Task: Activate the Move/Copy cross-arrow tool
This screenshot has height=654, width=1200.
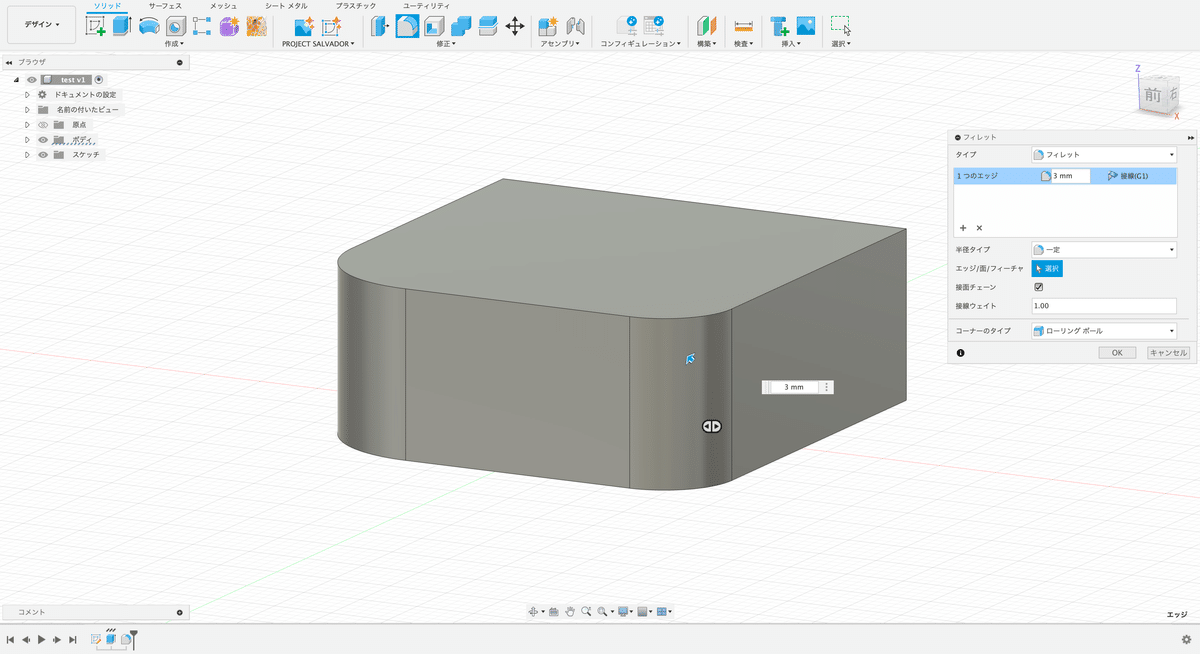Action: click(515, 27)
